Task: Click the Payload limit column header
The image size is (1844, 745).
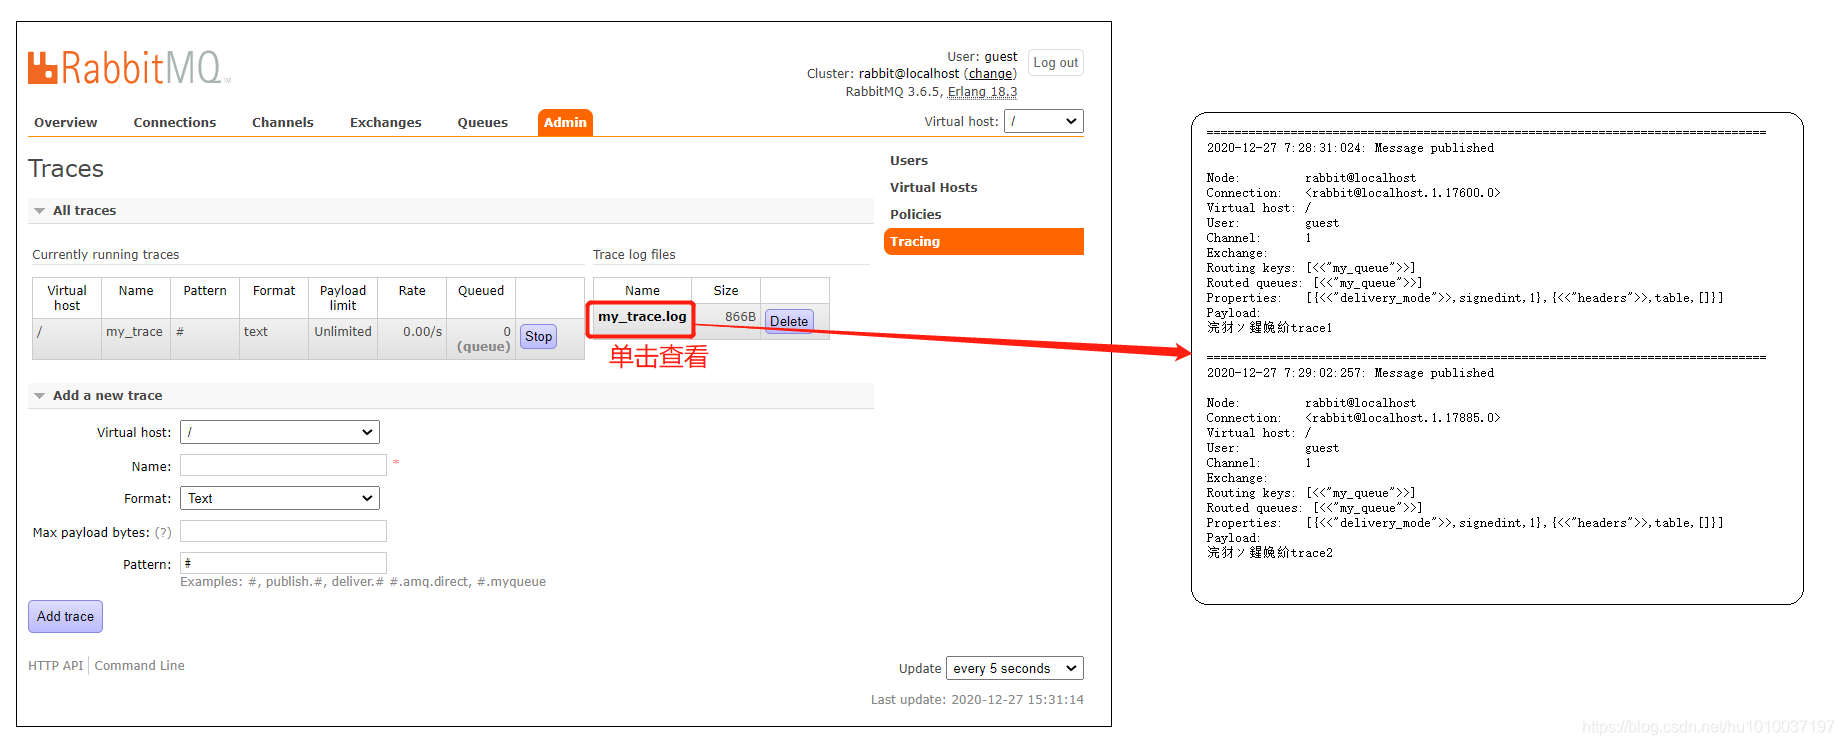Action: pyautogui.click(x=343, y=298)
